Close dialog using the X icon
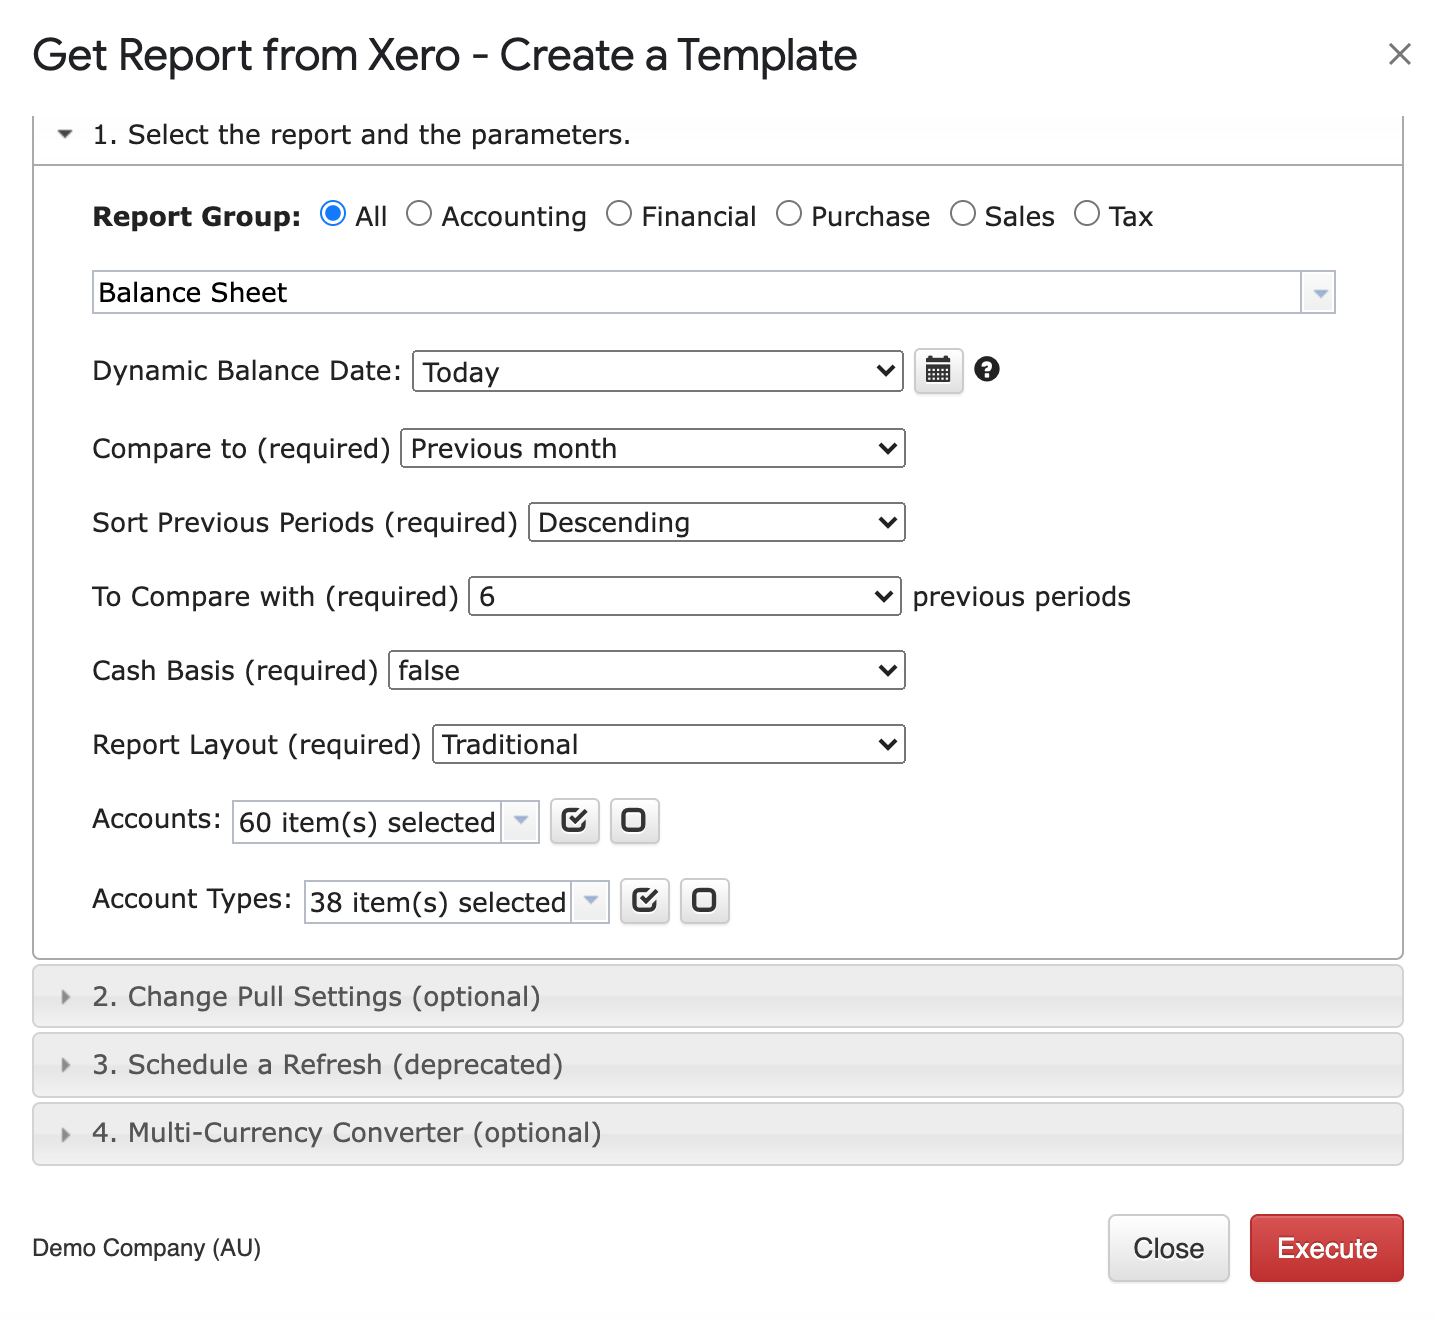 (x=1399, y=54)
